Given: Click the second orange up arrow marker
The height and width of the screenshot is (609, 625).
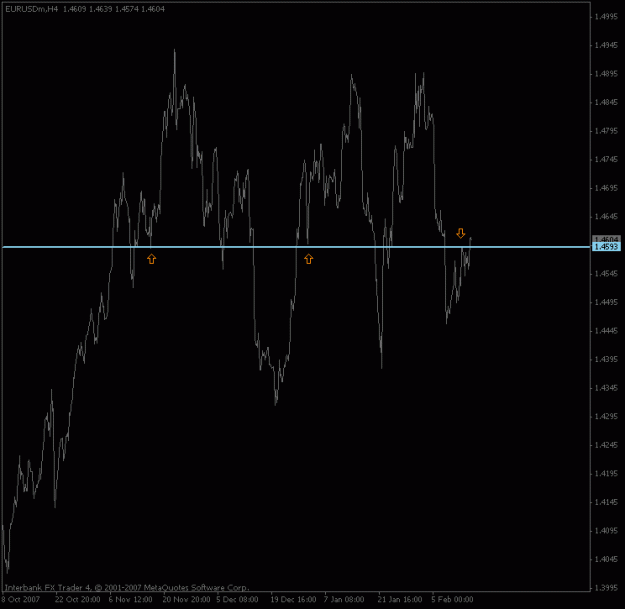Looking at the screenshot, I should (x=309, y=259).
